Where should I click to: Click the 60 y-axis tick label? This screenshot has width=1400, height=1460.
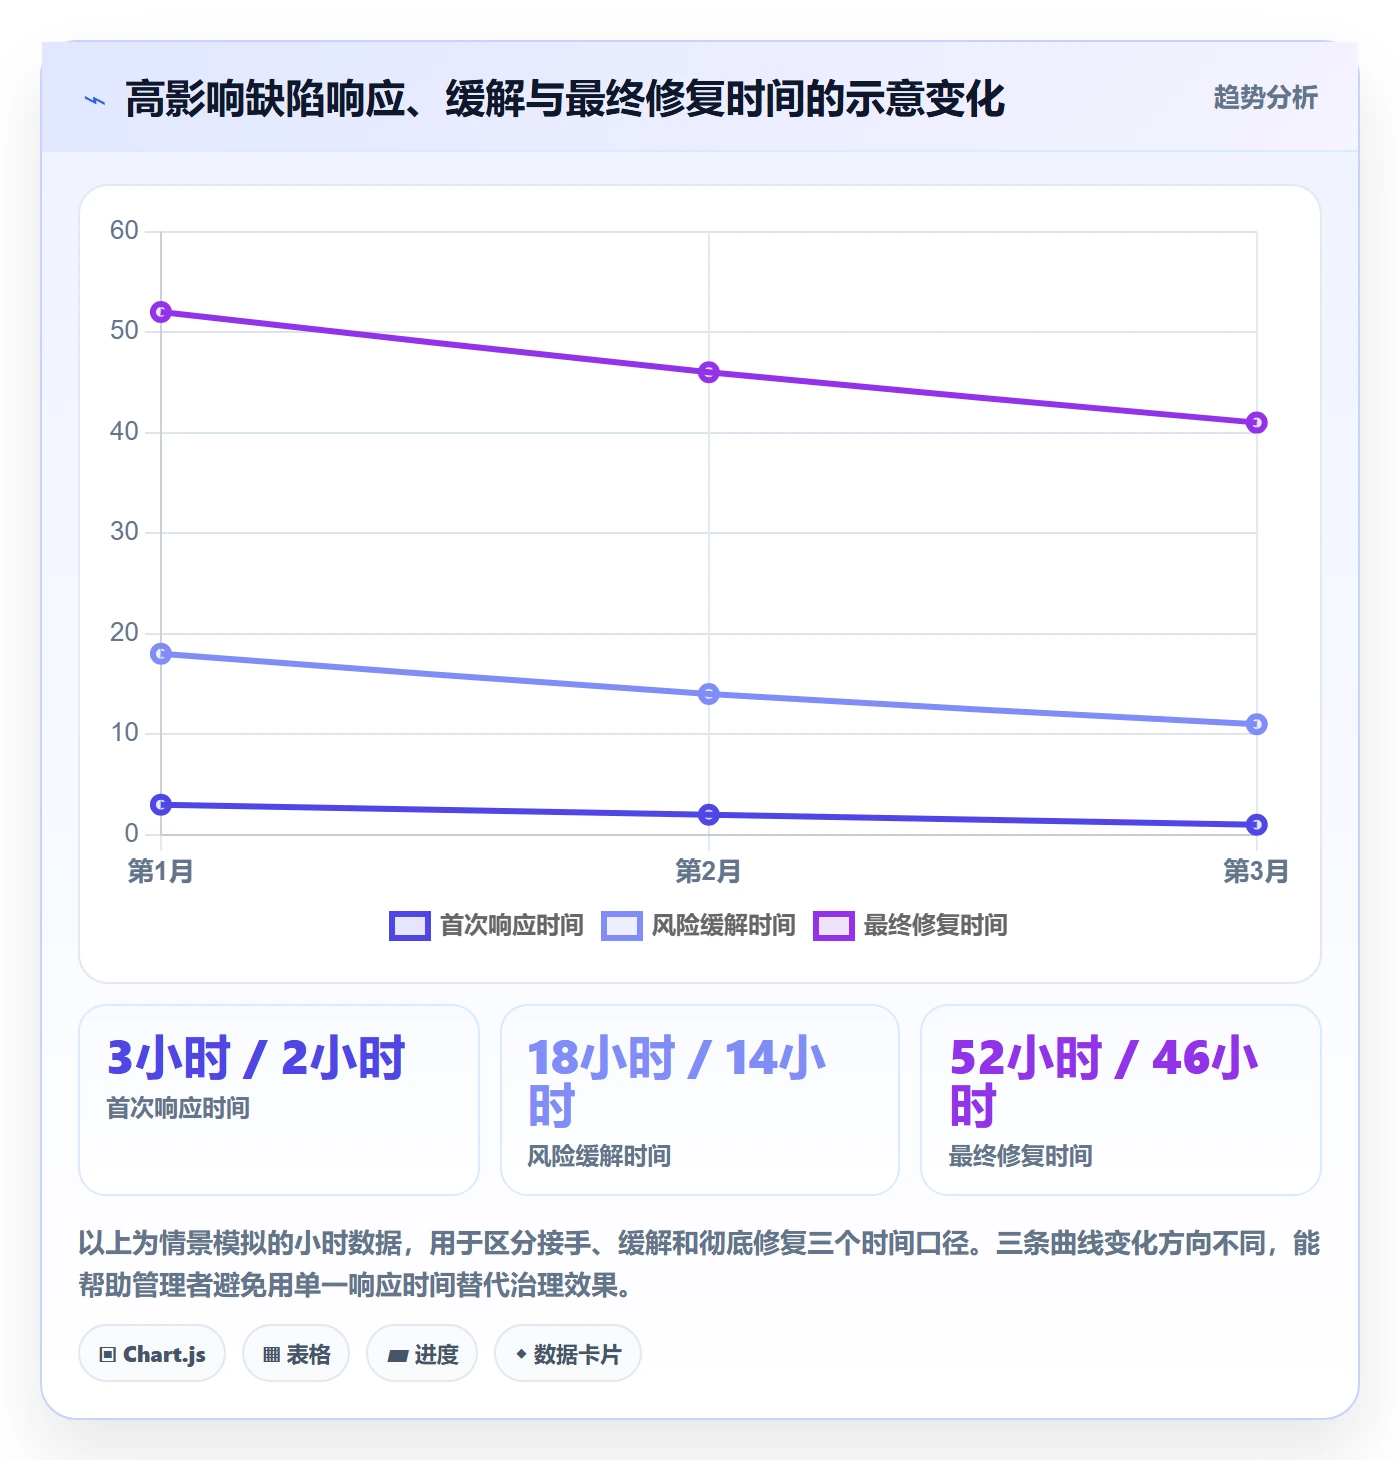[x=124, y=231]
